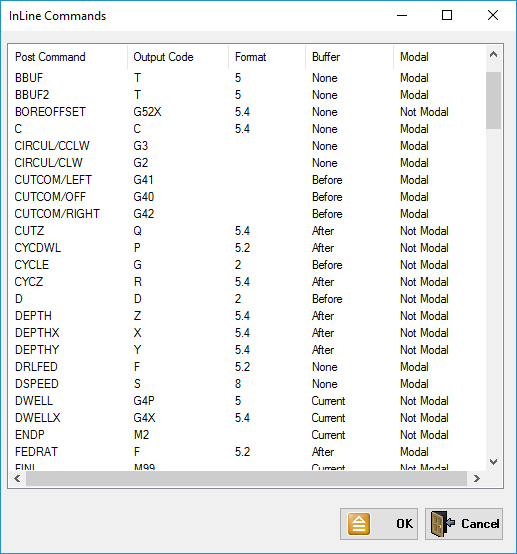Select the DRLFED command row
The width and height of the screenshot is (517, 554).
[247, 366]
